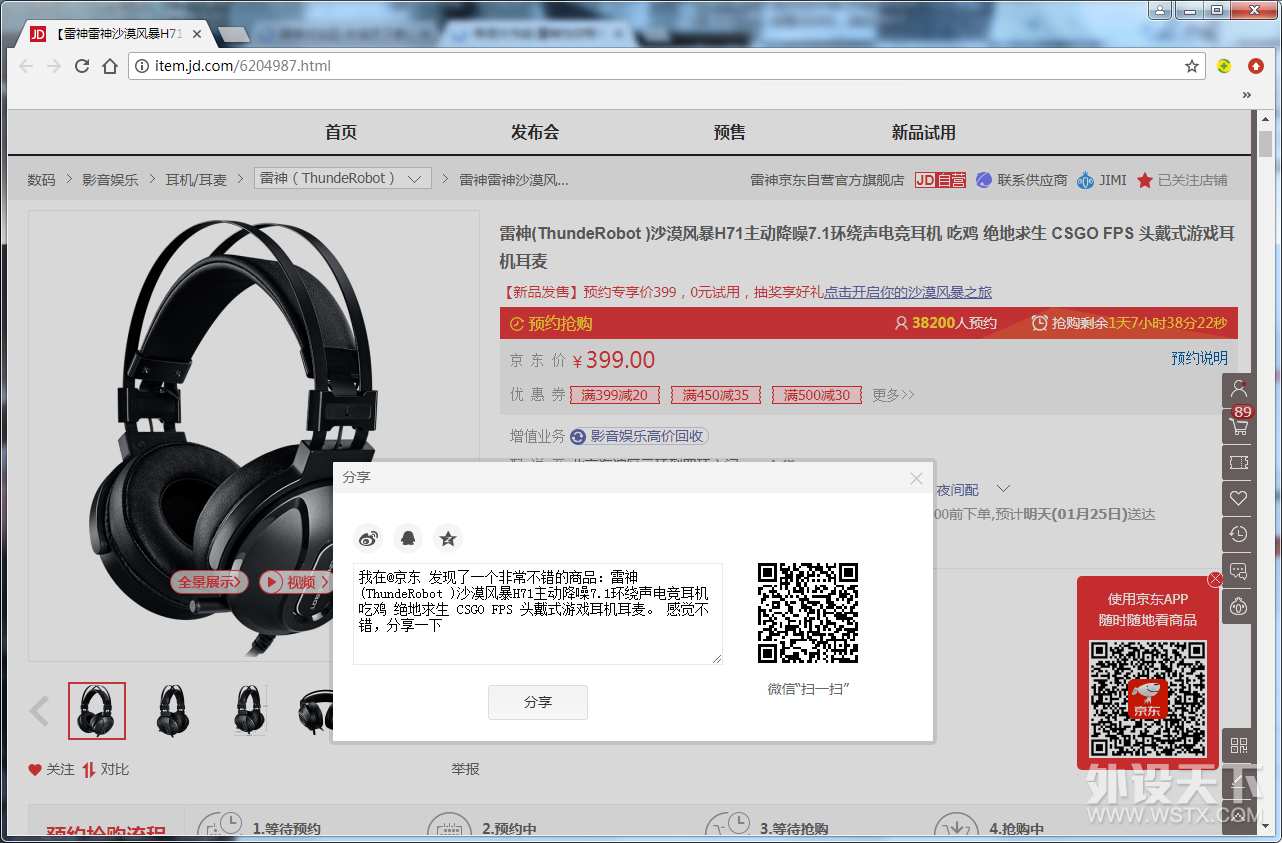This screenshot has width=1282, height=843.
Task: Show hidden extensions chevron (»)
Action: click(1247, 95)
